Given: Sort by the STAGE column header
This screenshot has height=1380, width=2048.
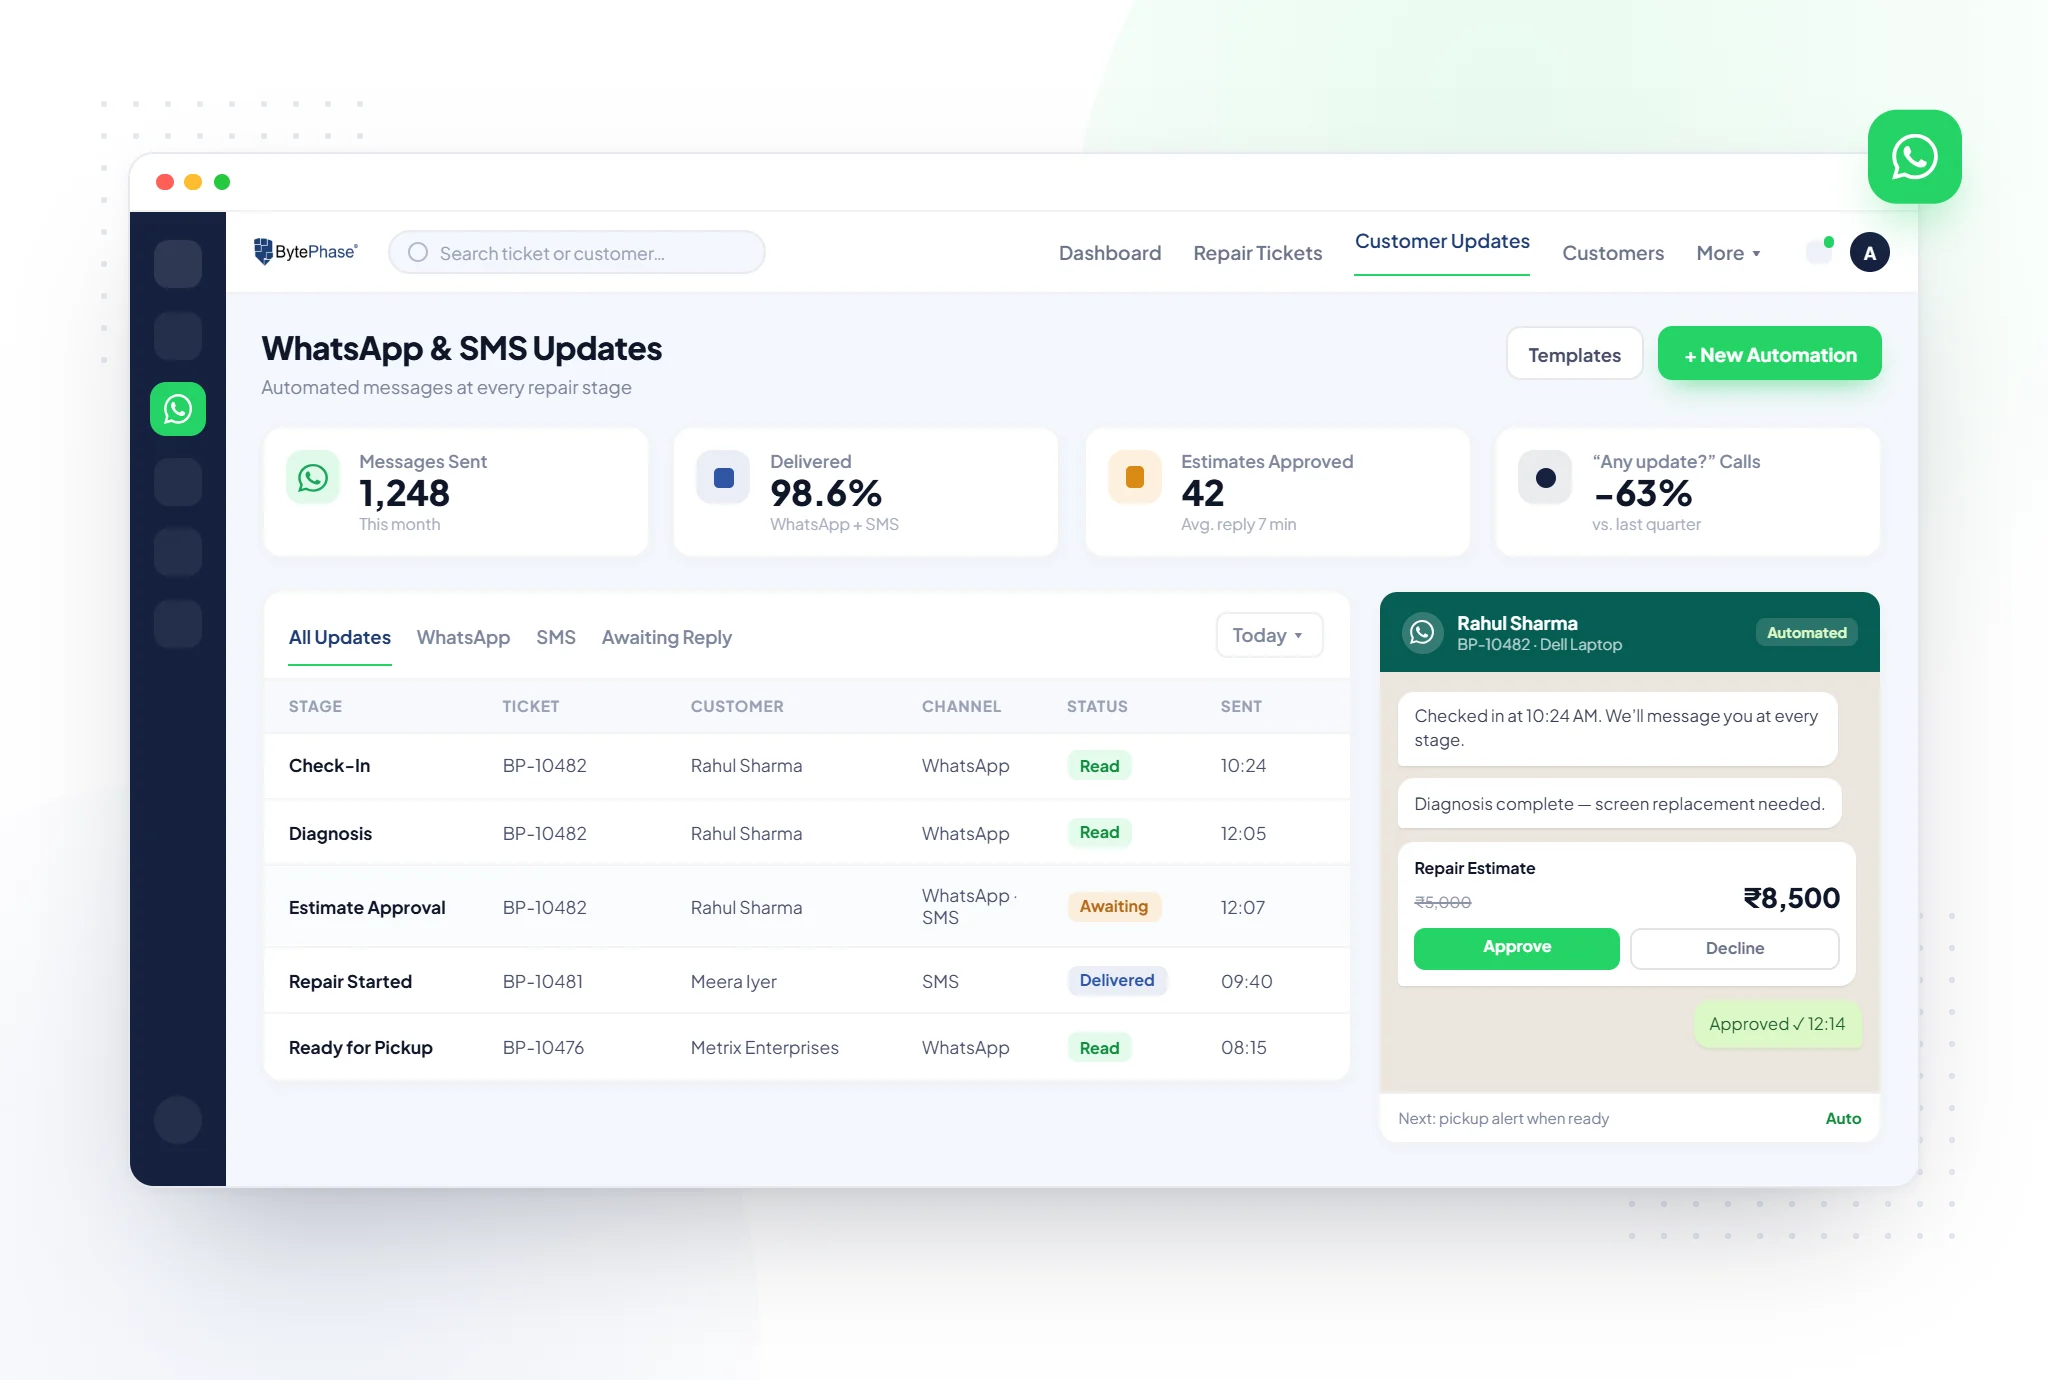Looking at the screenshot, I should (x=315, y=706).
